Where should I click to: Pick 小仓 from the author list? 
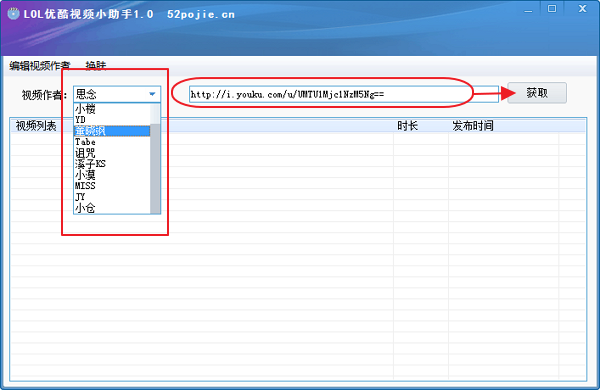click(112, 208)
